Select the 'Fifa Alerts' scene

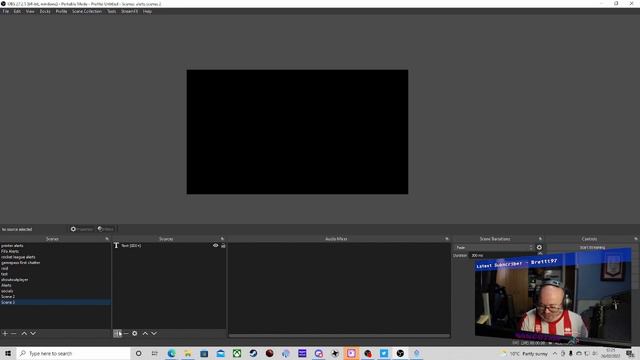55,251
